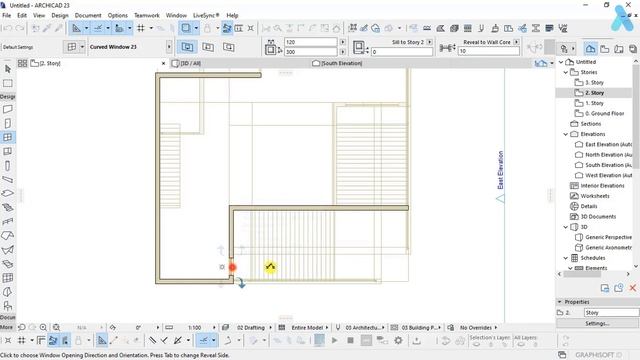The image size is (640, 360).
Task: Select the Window tool in toolbox
Action: (x=8, y=137)
